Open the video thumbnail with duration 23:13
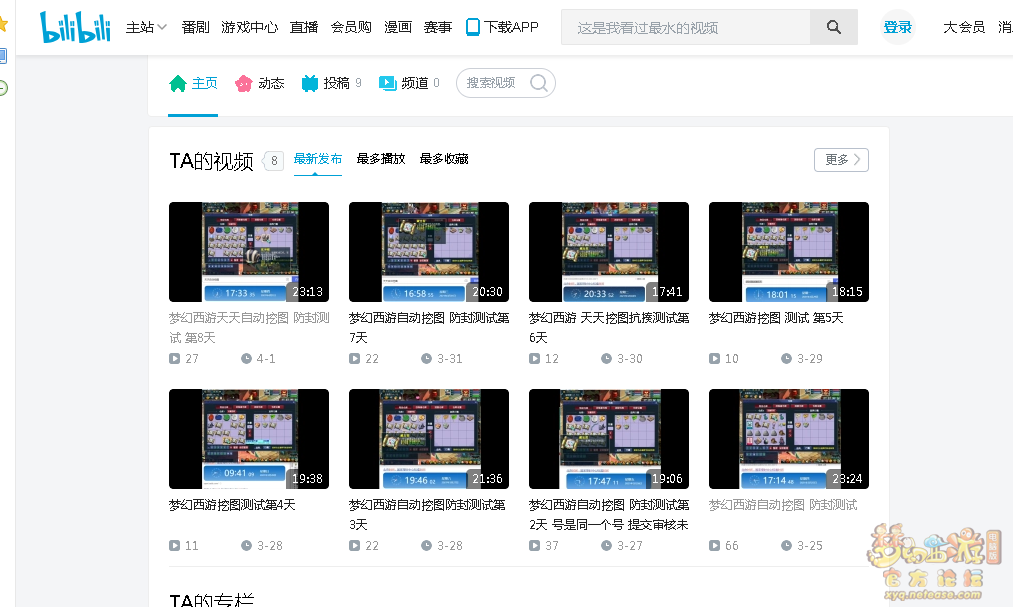Image resolution: width=1013 pixels, height=607 pixels. (249, 252)
